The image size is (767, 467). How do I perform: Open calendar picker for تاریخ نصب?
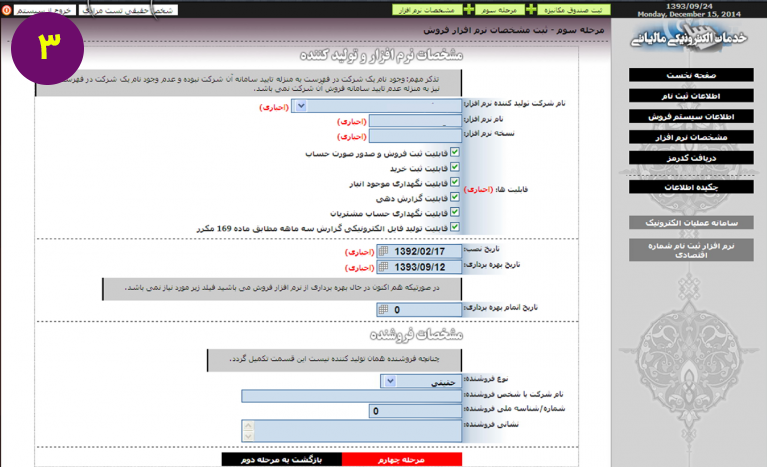coord(384,251)
